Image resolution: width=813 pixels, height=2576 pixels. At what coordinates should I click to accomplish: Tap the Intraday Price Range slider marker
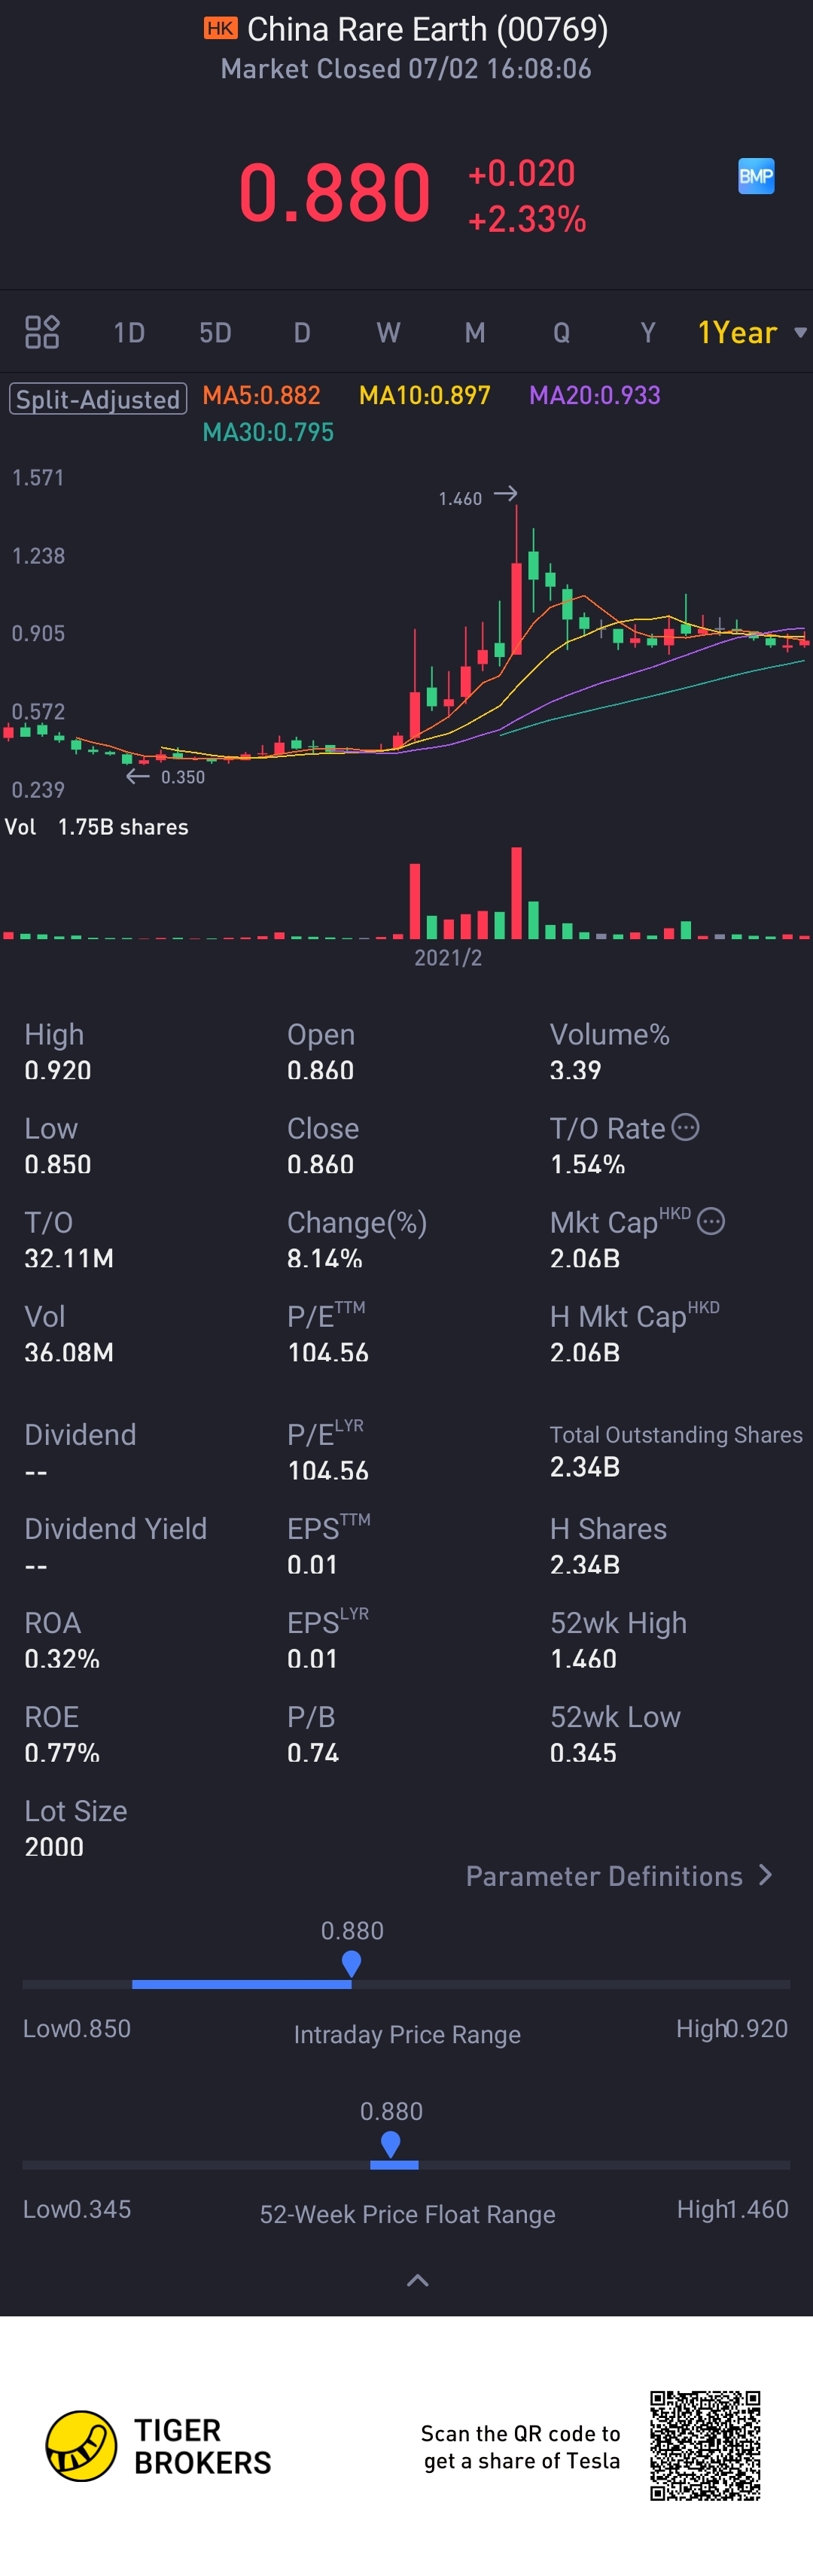pos(351,1964)
